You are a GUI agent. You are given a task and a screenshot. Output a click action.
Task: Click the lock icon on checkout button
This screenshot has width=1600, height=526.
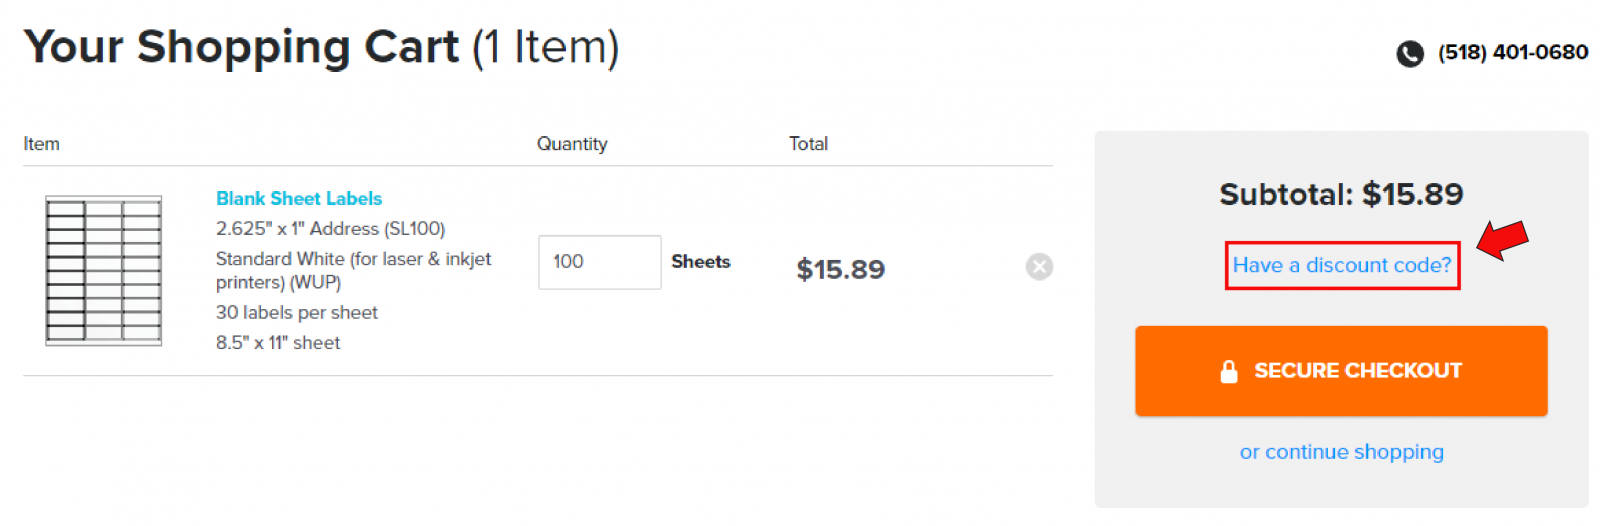click(1229, 372)
